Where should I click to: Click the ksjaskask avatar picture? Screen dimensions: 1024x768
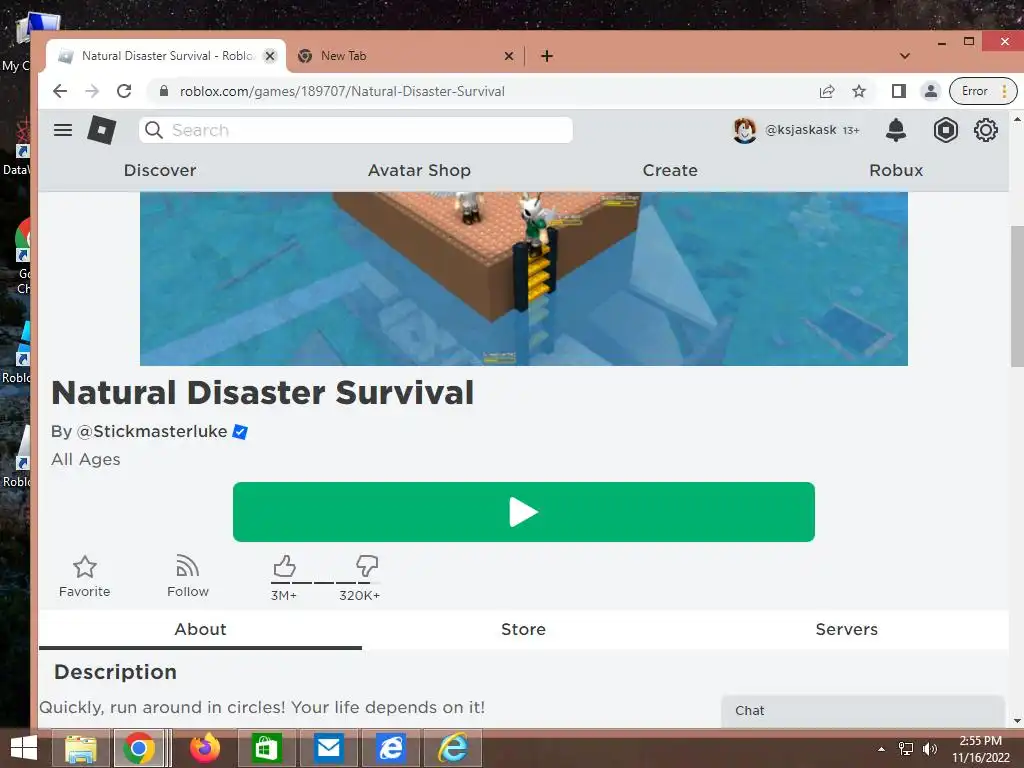click(744, 130)
